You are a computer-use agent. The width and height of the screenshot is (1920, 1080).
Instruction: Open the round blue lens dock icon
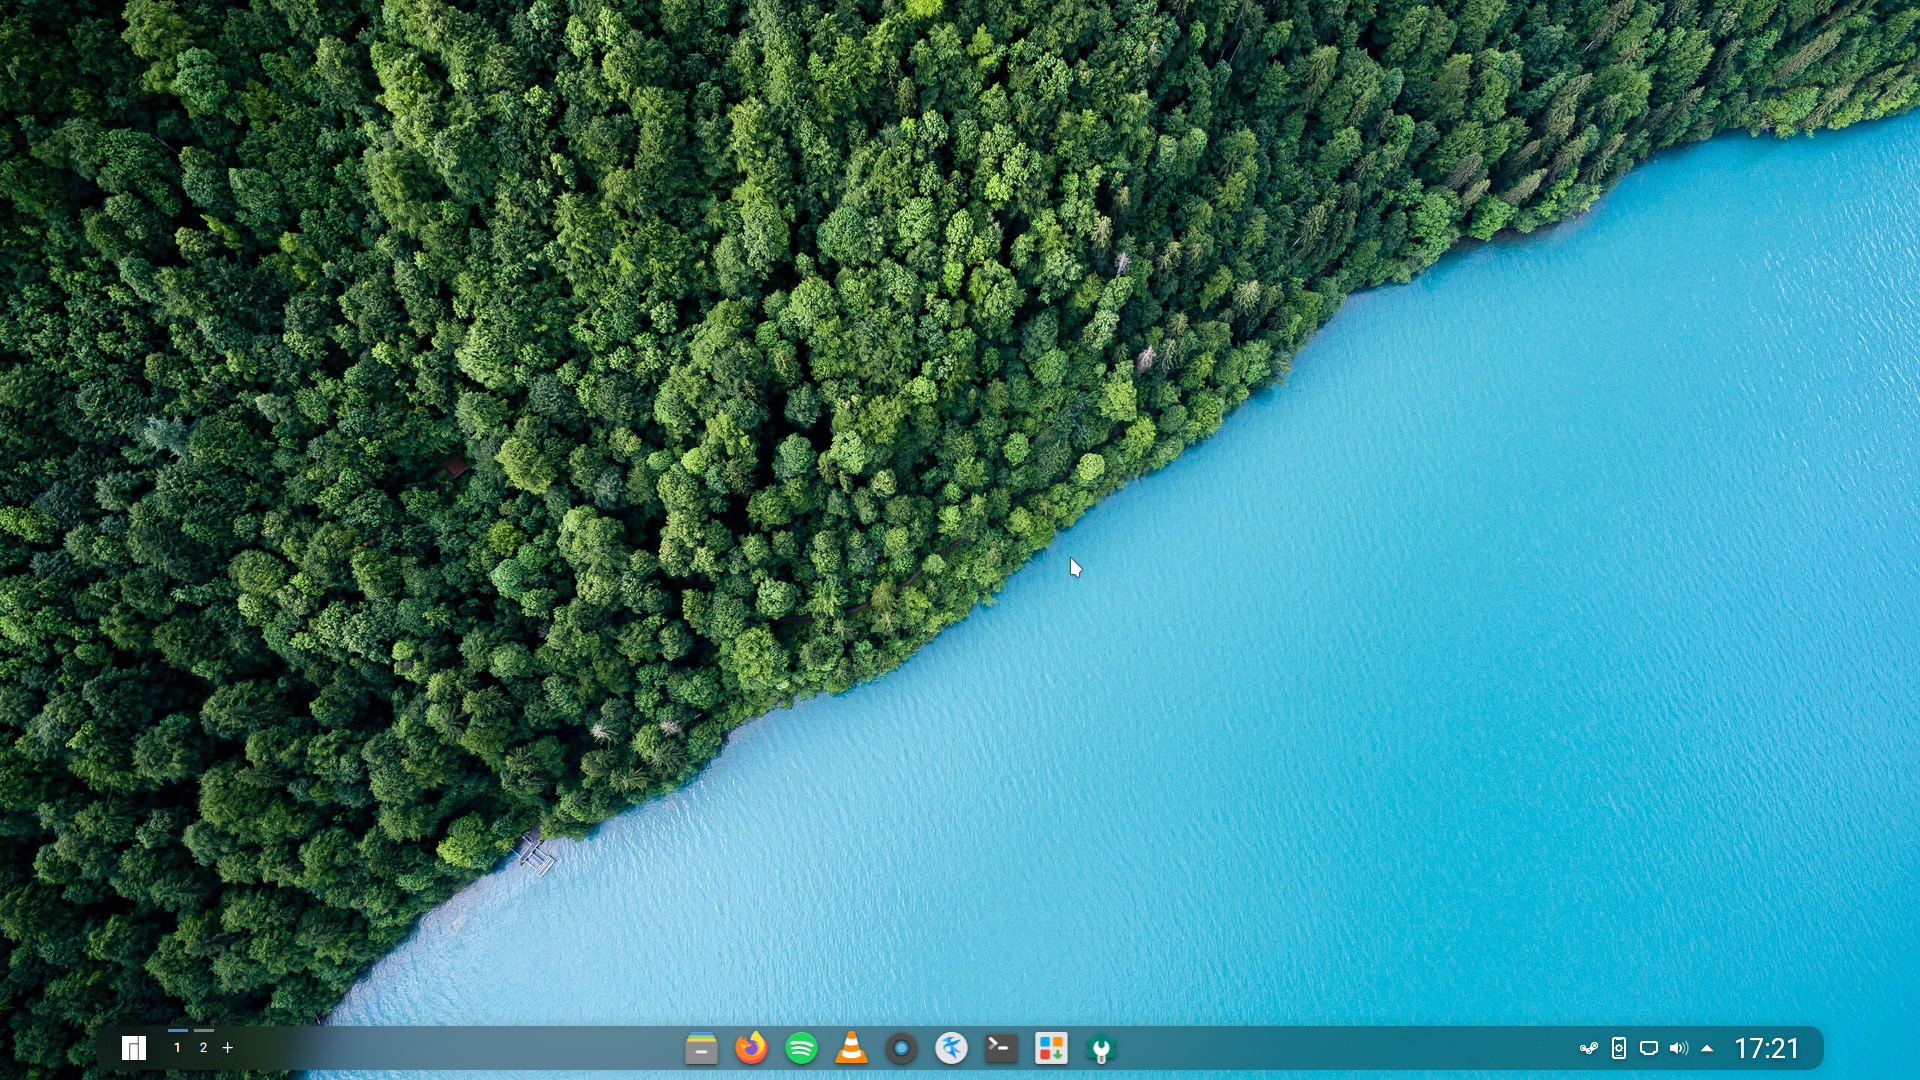901,1048
